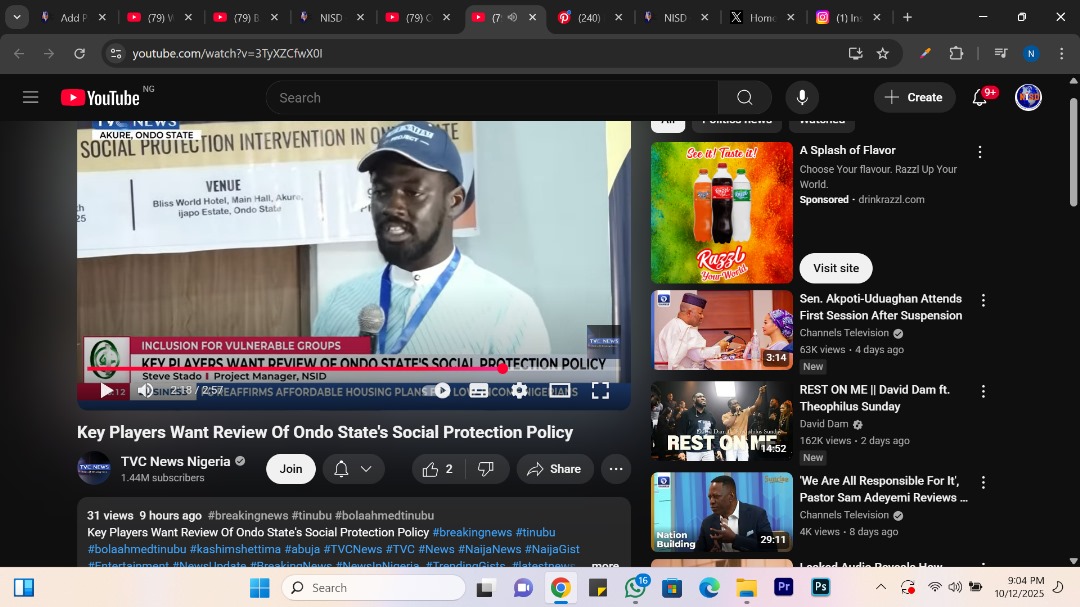Open the YouTube guide hamburger menu
The width and height of the screenshot is (1080, 607).
pos(30,97)
